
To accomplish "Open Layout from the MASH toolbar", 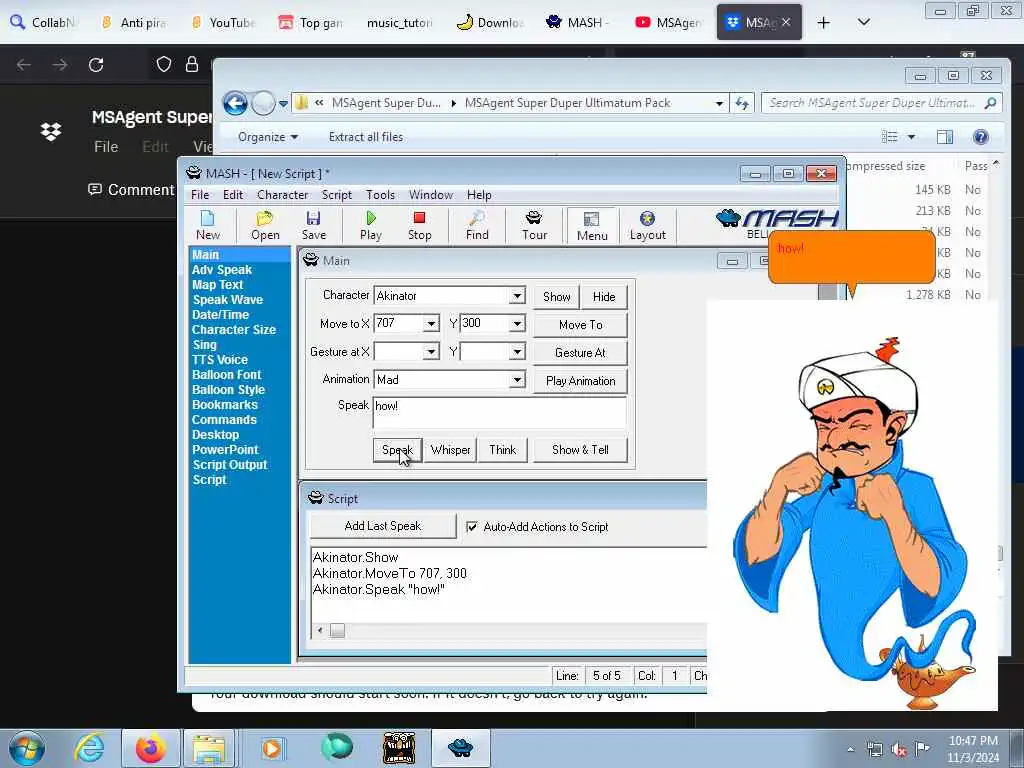I will click(647, 225).
